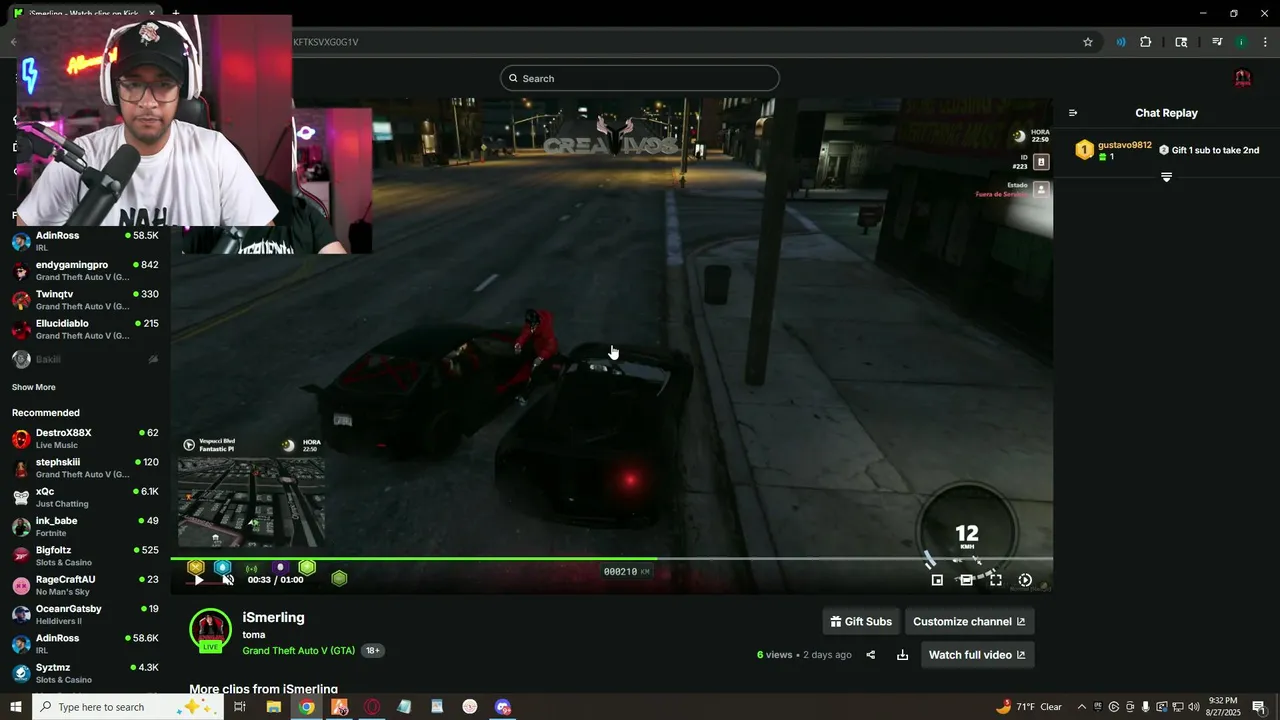Play the clip using the play button
Screen dimensions: 1280x720
[x=198, y=580]
